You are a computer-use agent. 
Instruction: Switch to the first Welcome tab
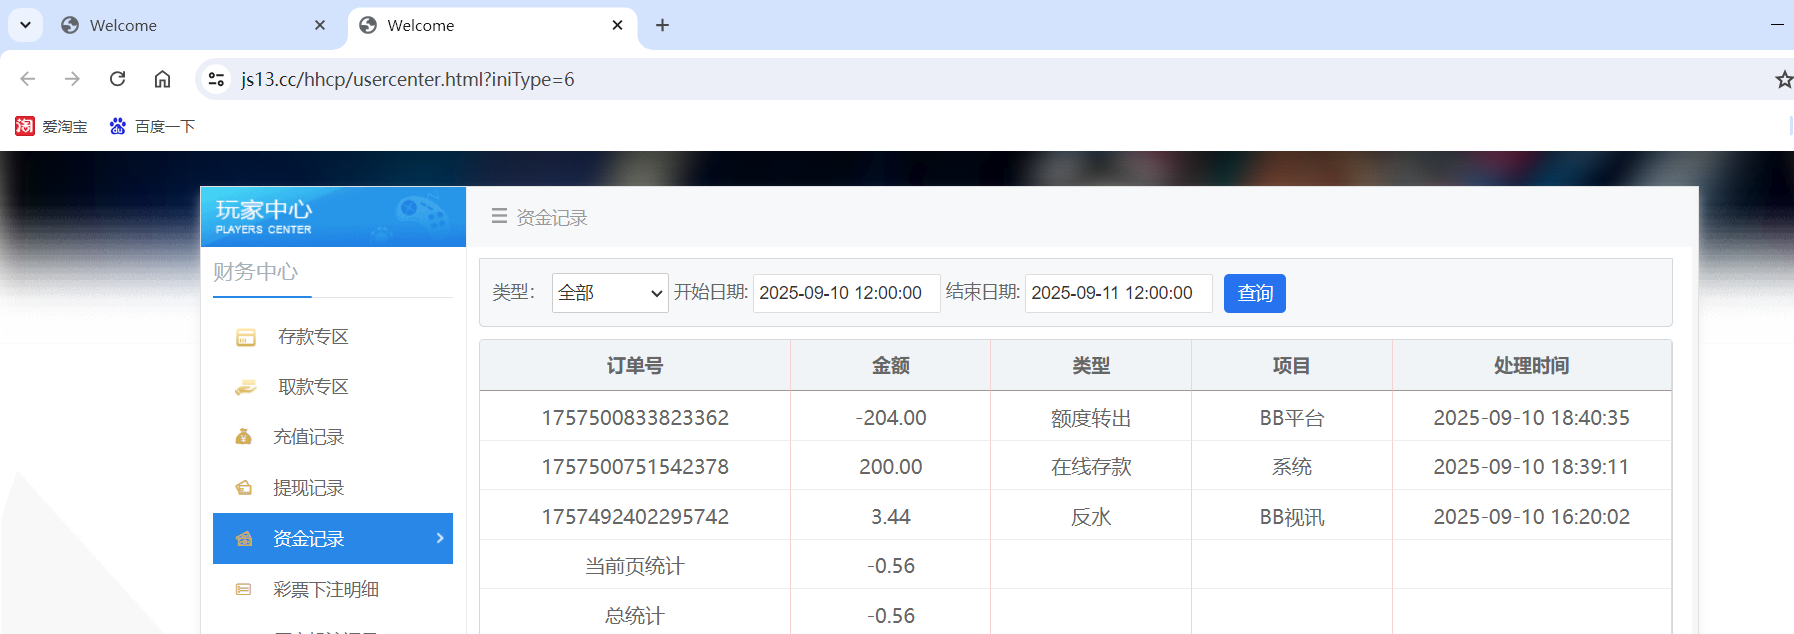(x=196, y=26)
